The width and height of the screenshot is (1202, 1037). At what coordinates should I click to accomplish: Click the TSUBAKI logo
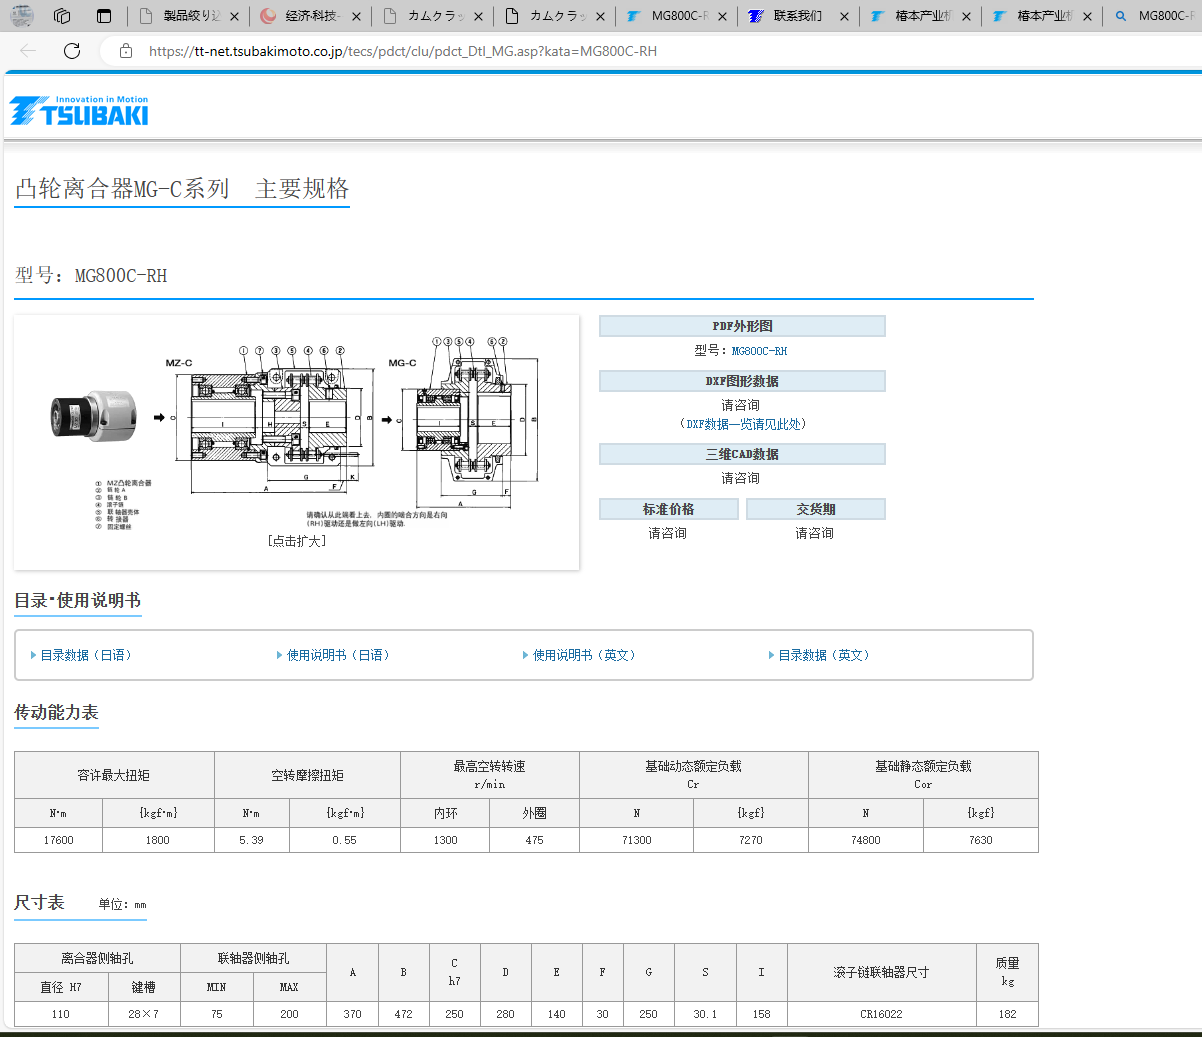coord(78,110)
